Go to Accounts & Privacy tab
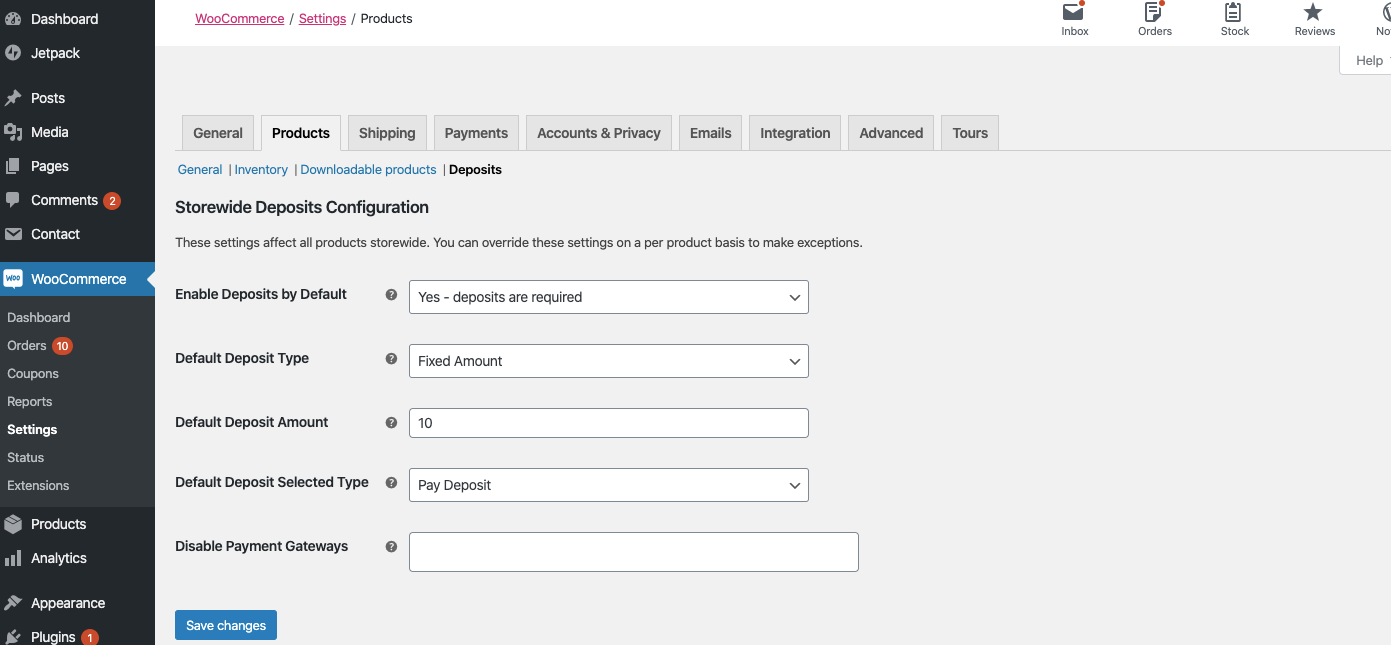The height and width of the screenshot is (645, 1391). 598,133
